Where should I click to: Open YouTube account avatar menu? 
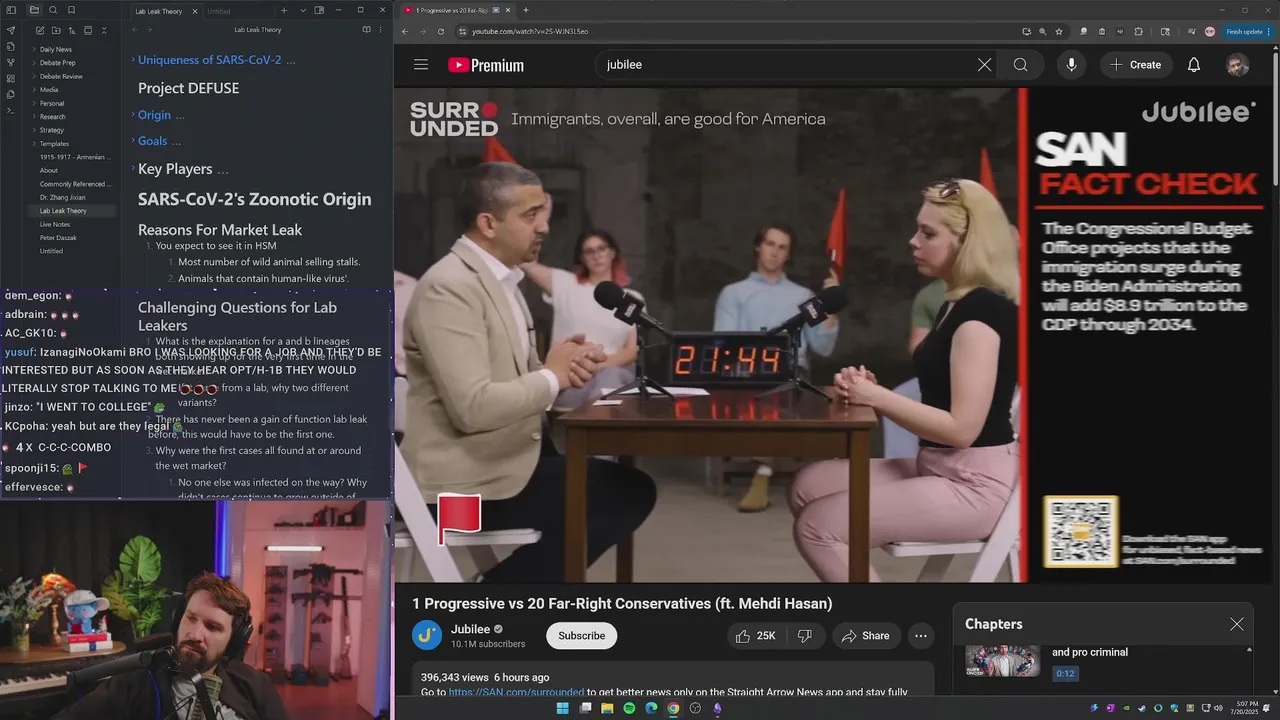(1238, 65)
